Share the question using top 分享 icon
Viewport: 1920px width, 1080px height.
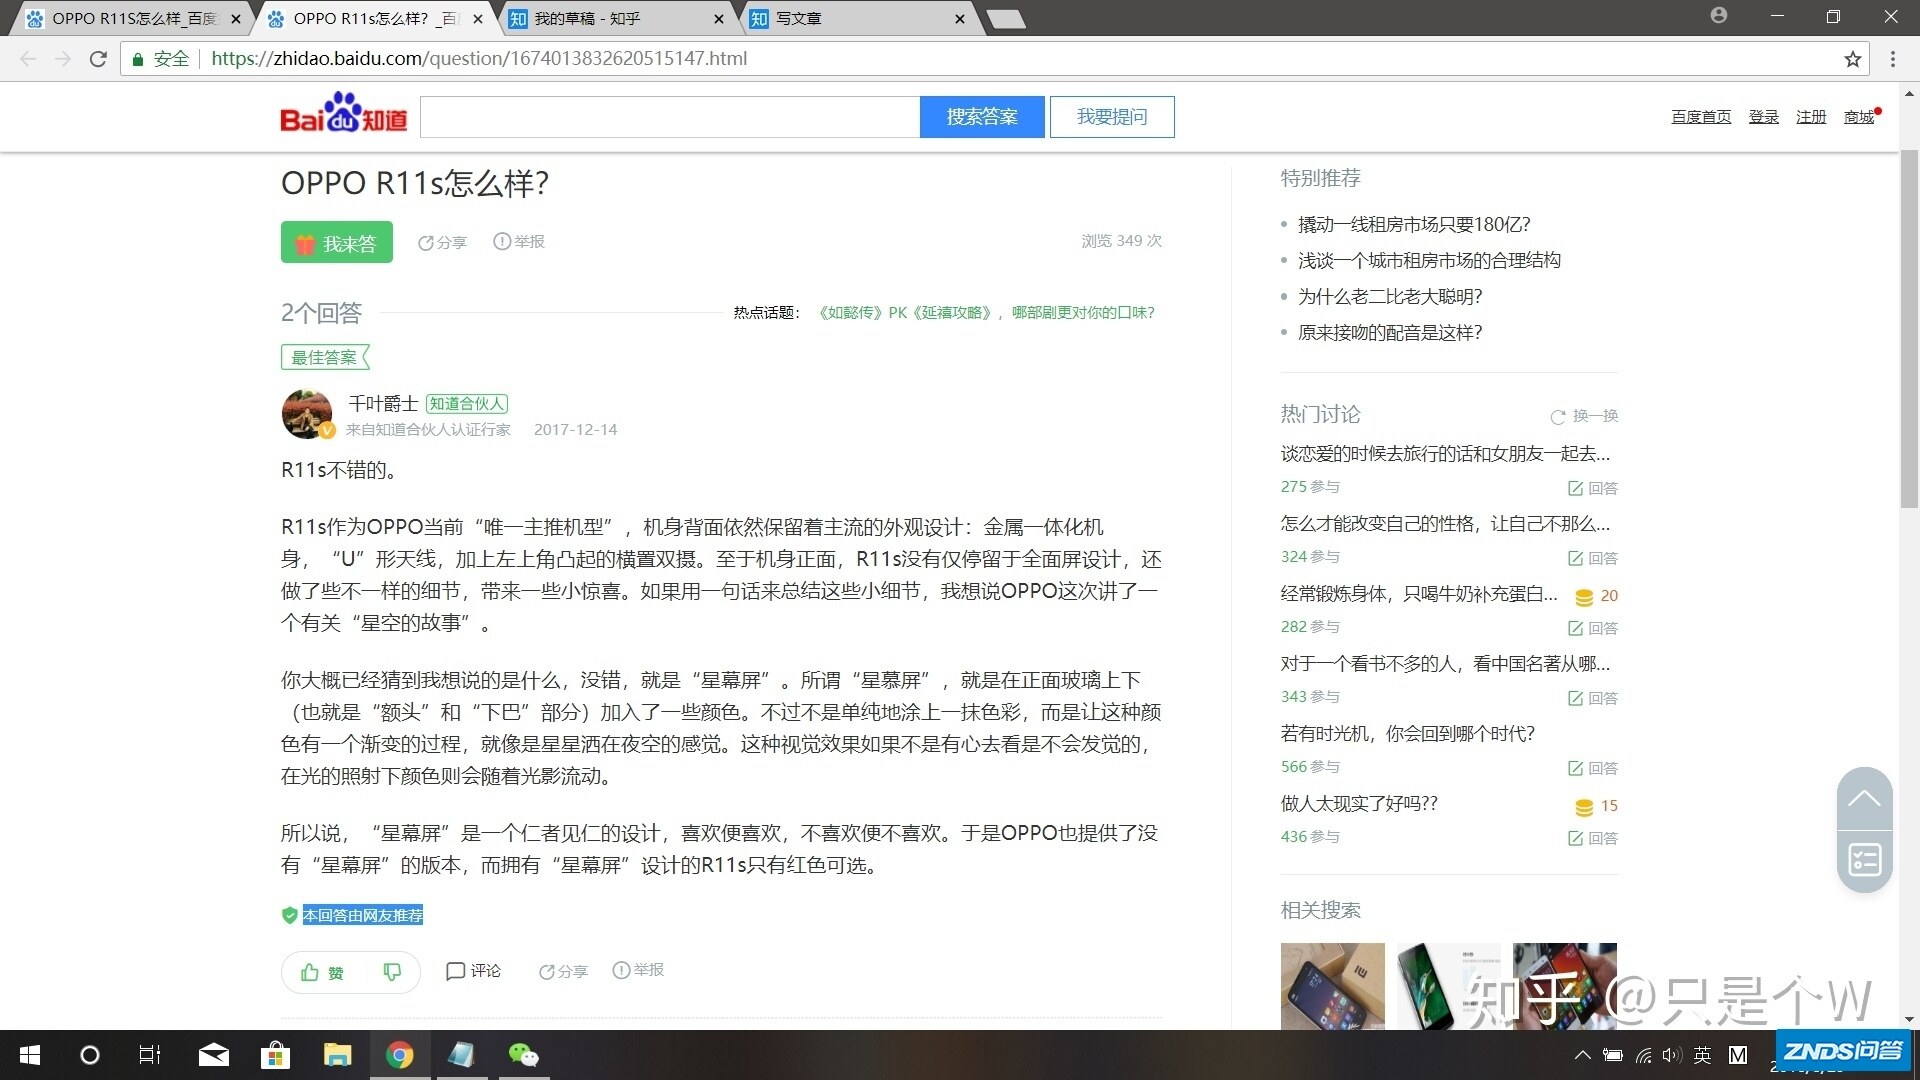tap(442, 242)
